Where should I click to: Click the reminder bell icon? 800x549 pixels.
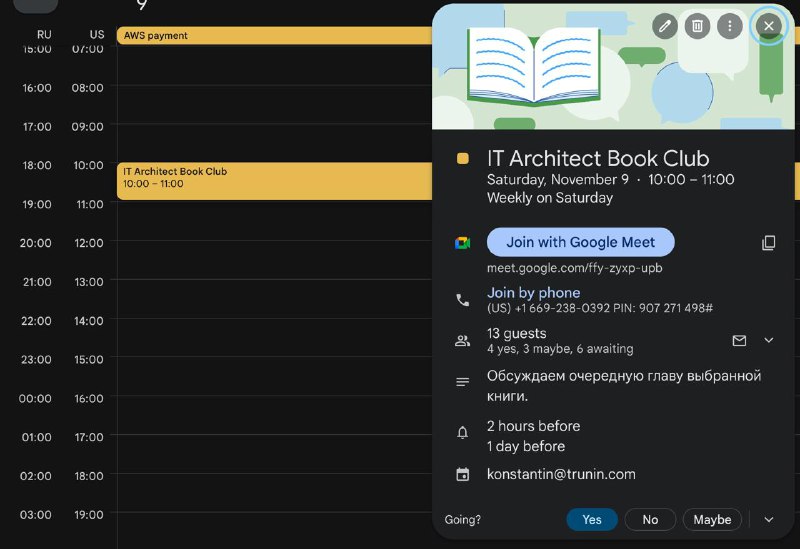click(x=462, y=433)
